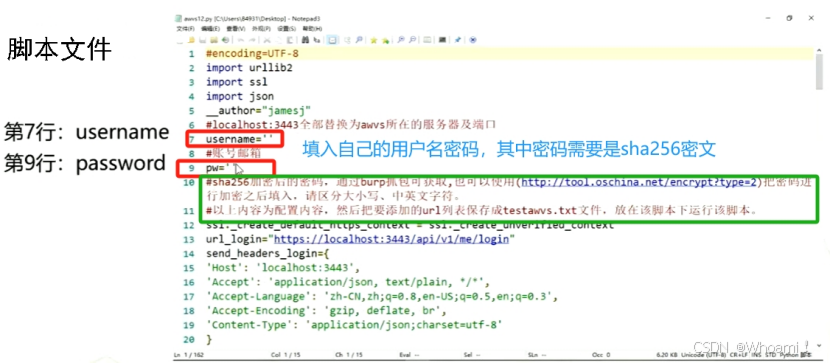
Task: Click the 'import json' line
Action: pos(240,96)
